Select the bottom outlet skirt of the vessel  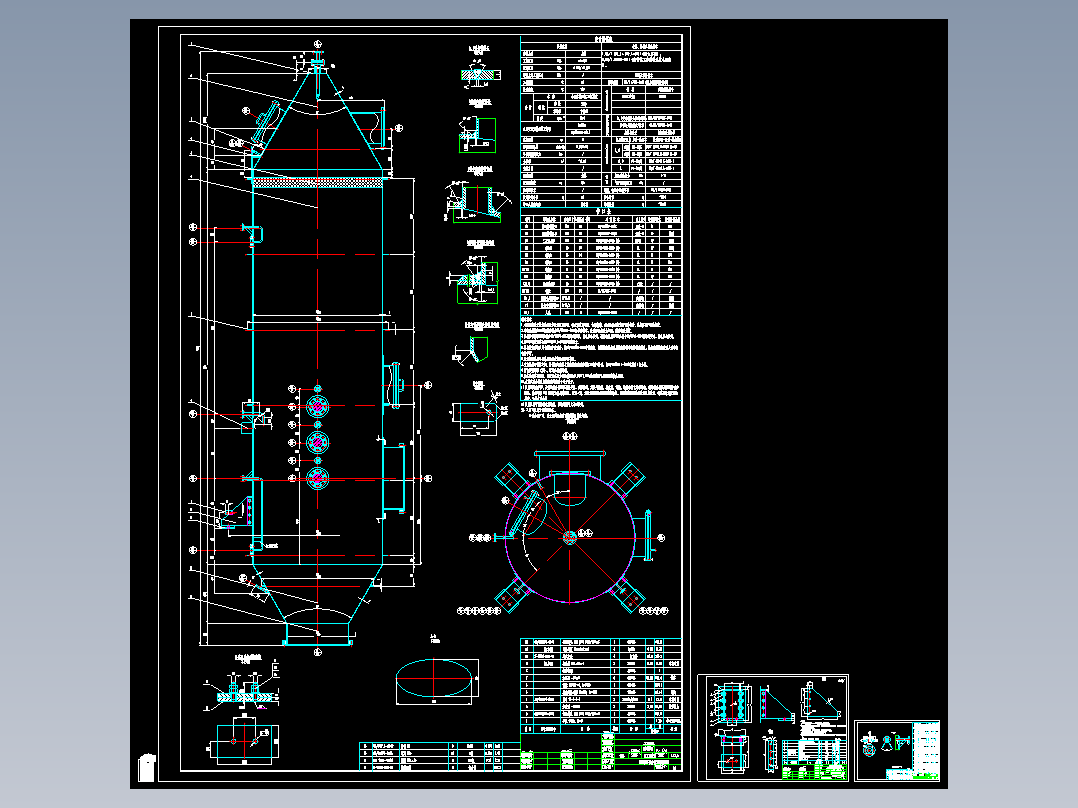coord(318,633)
